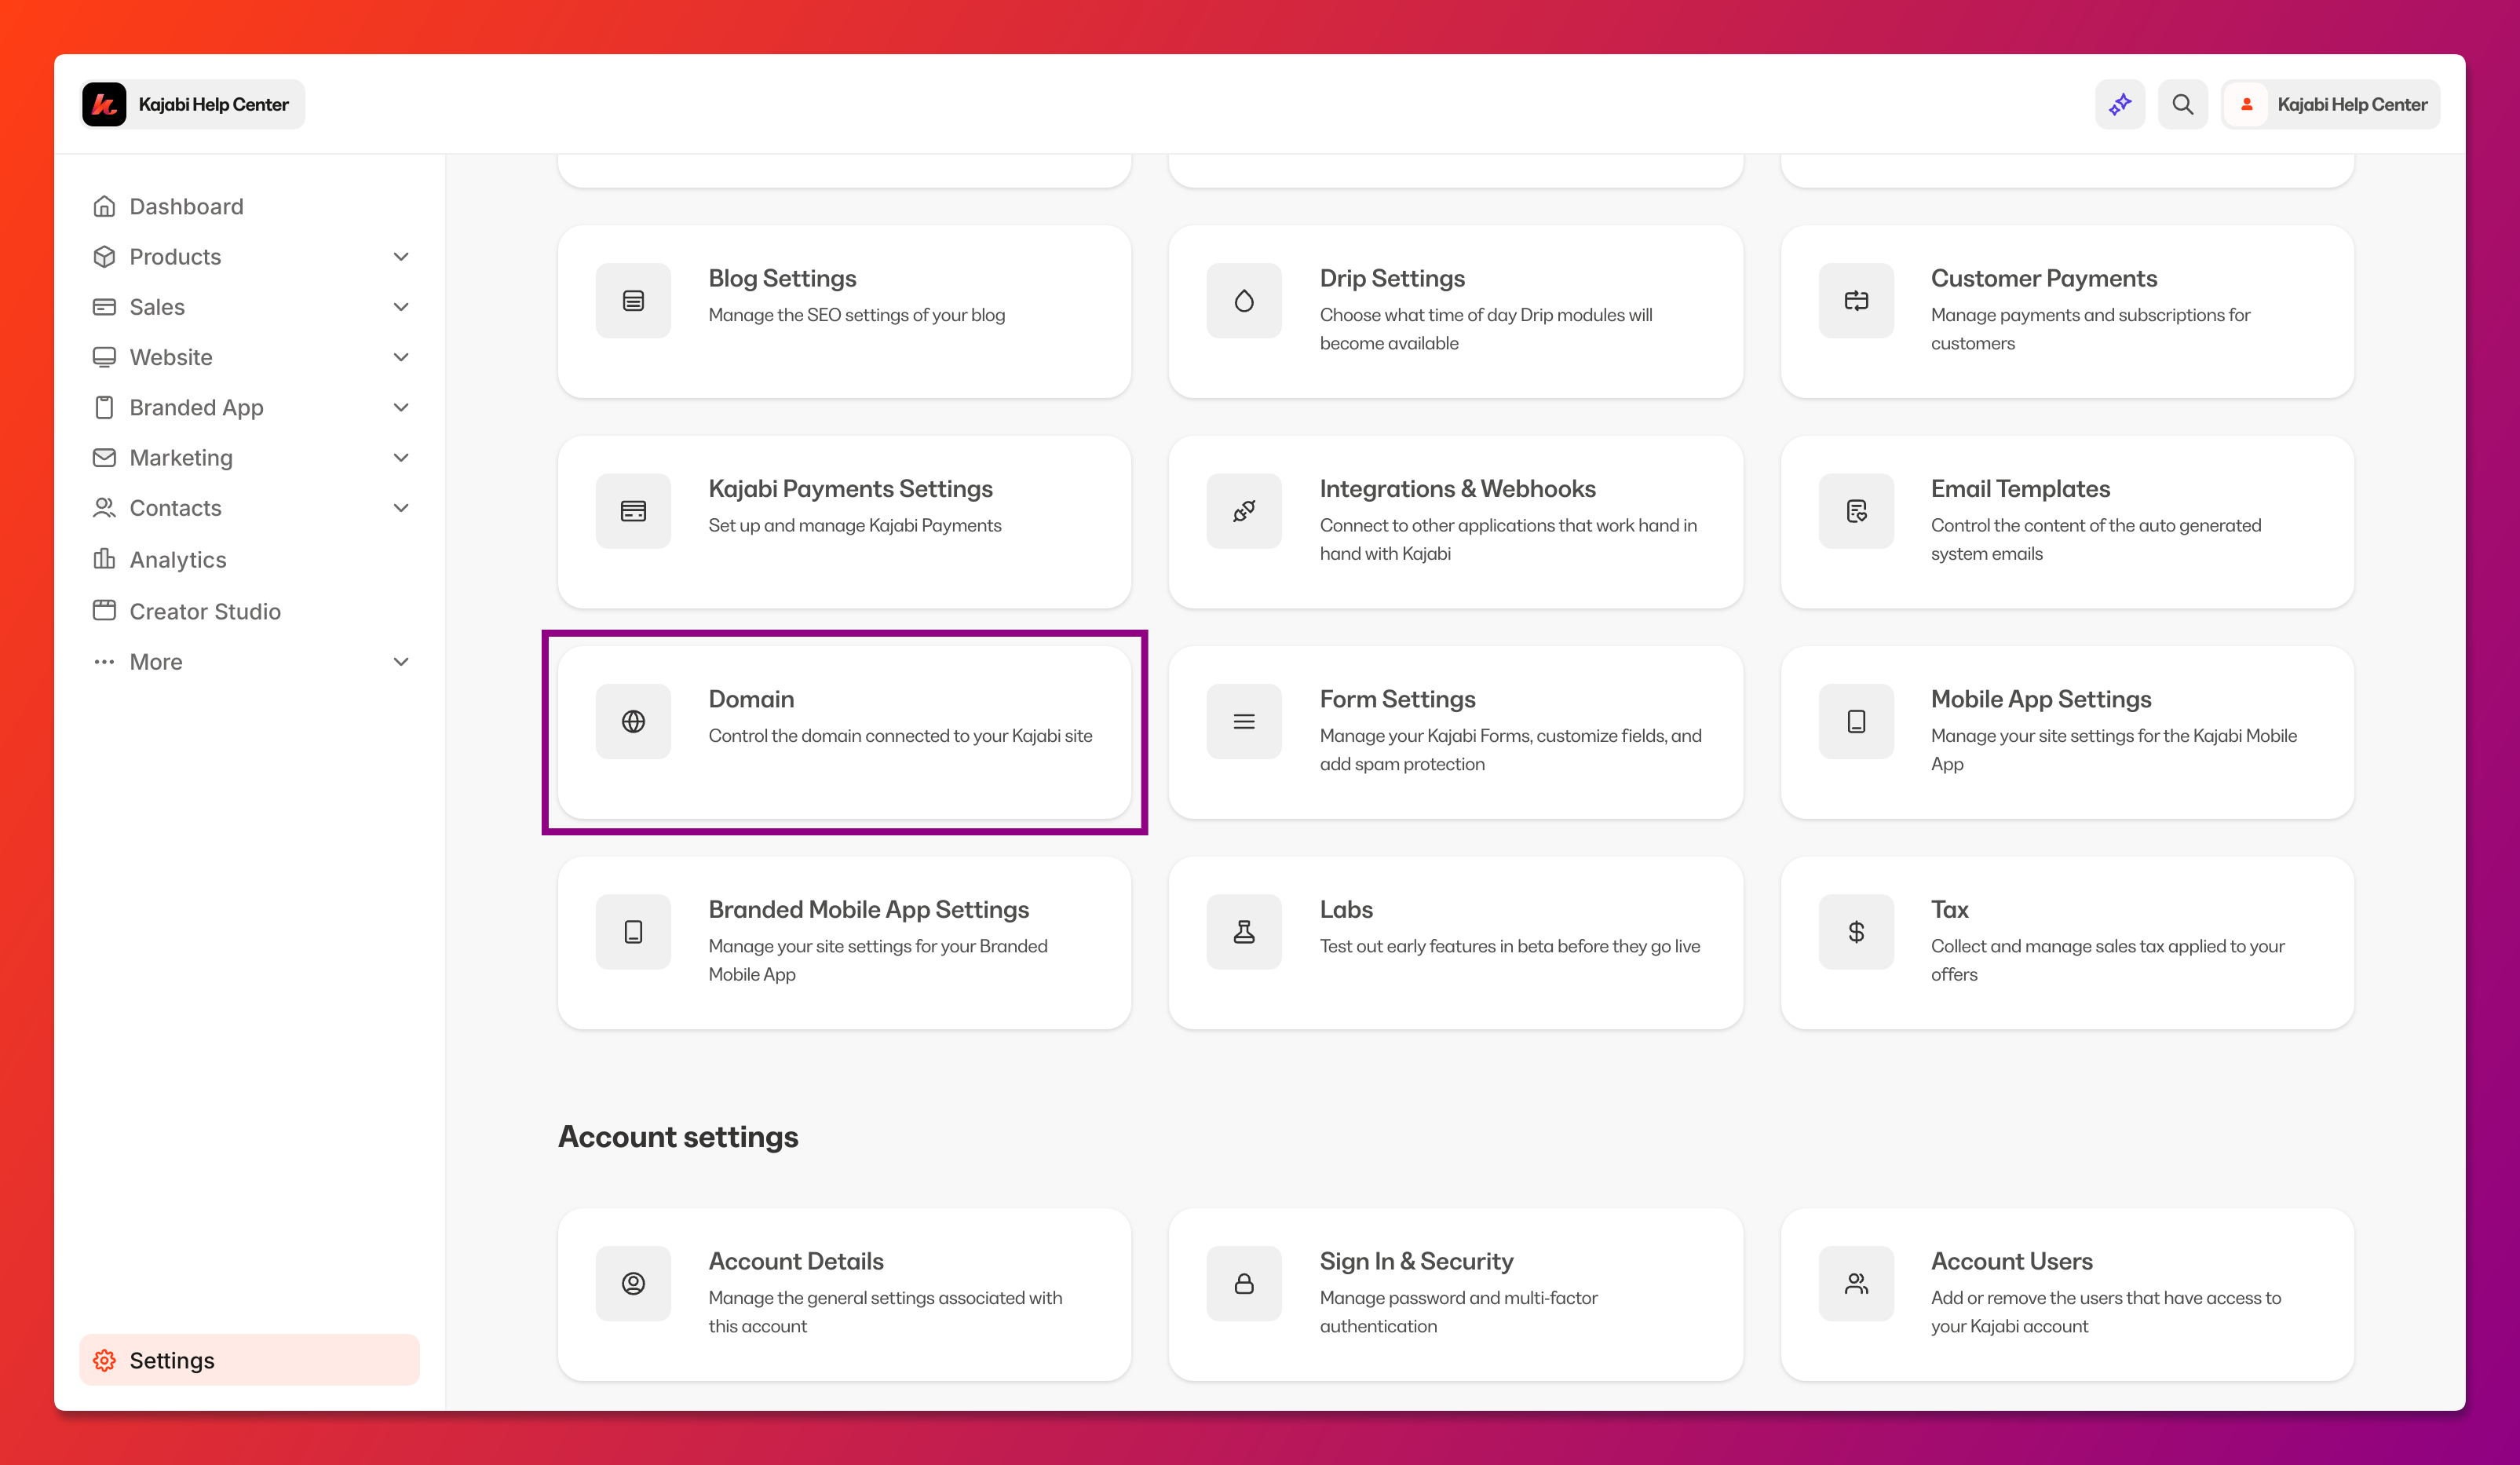2520x1465 pixels.
Task: Expand the More menu chevron
Action: [x=401, y=662]
